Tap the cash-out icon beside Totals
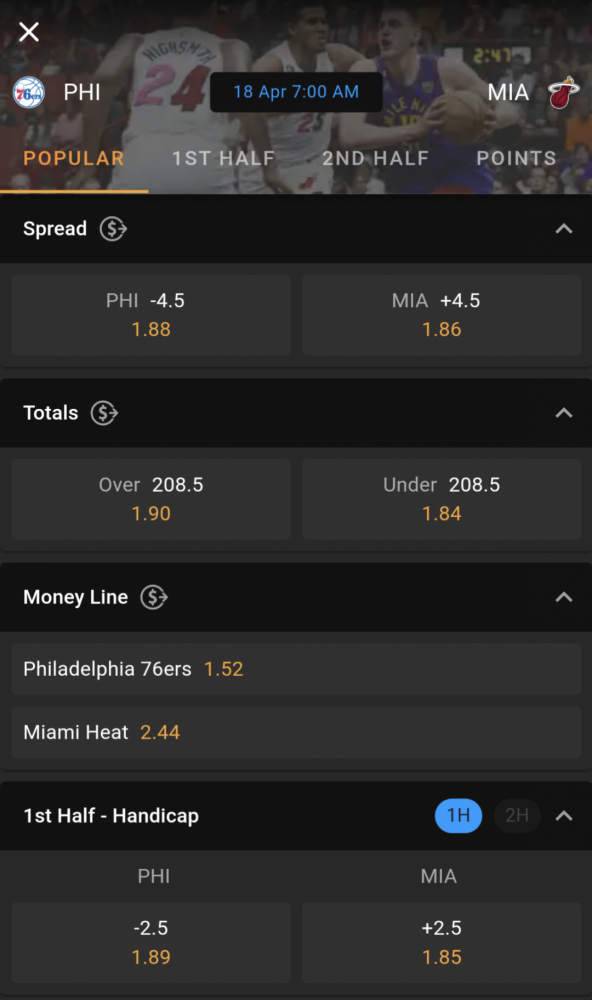This screenshot has height=1000, width=592. pyautogui.click(x=104, y=413)
